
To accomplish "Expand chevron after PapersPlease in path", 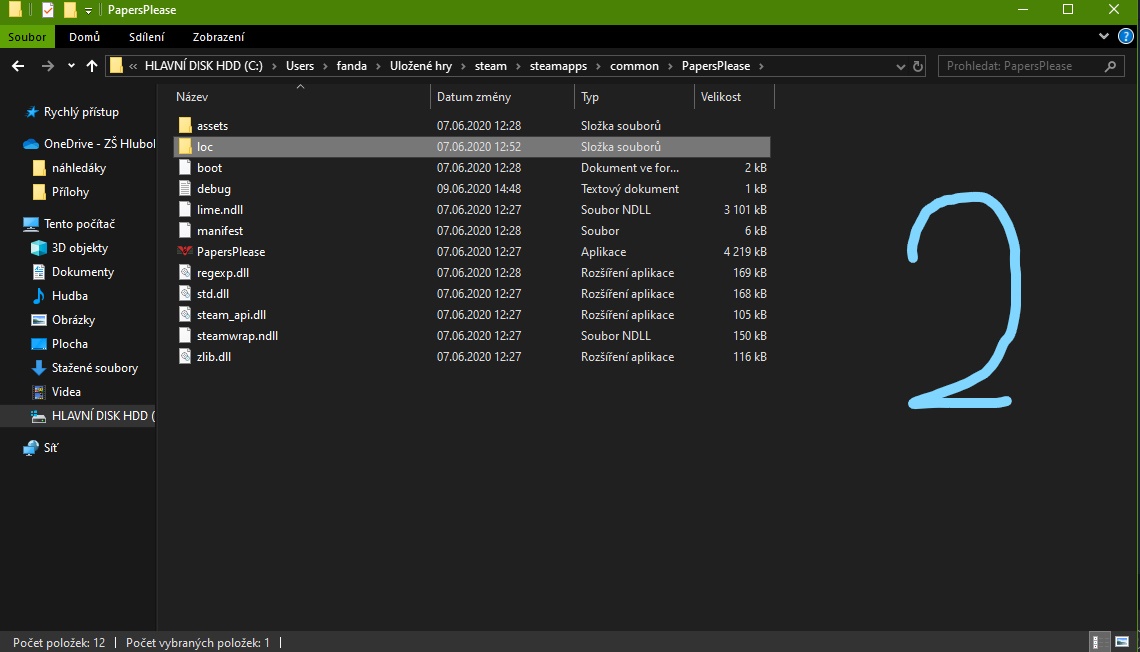I will click(x=761, y=66).
